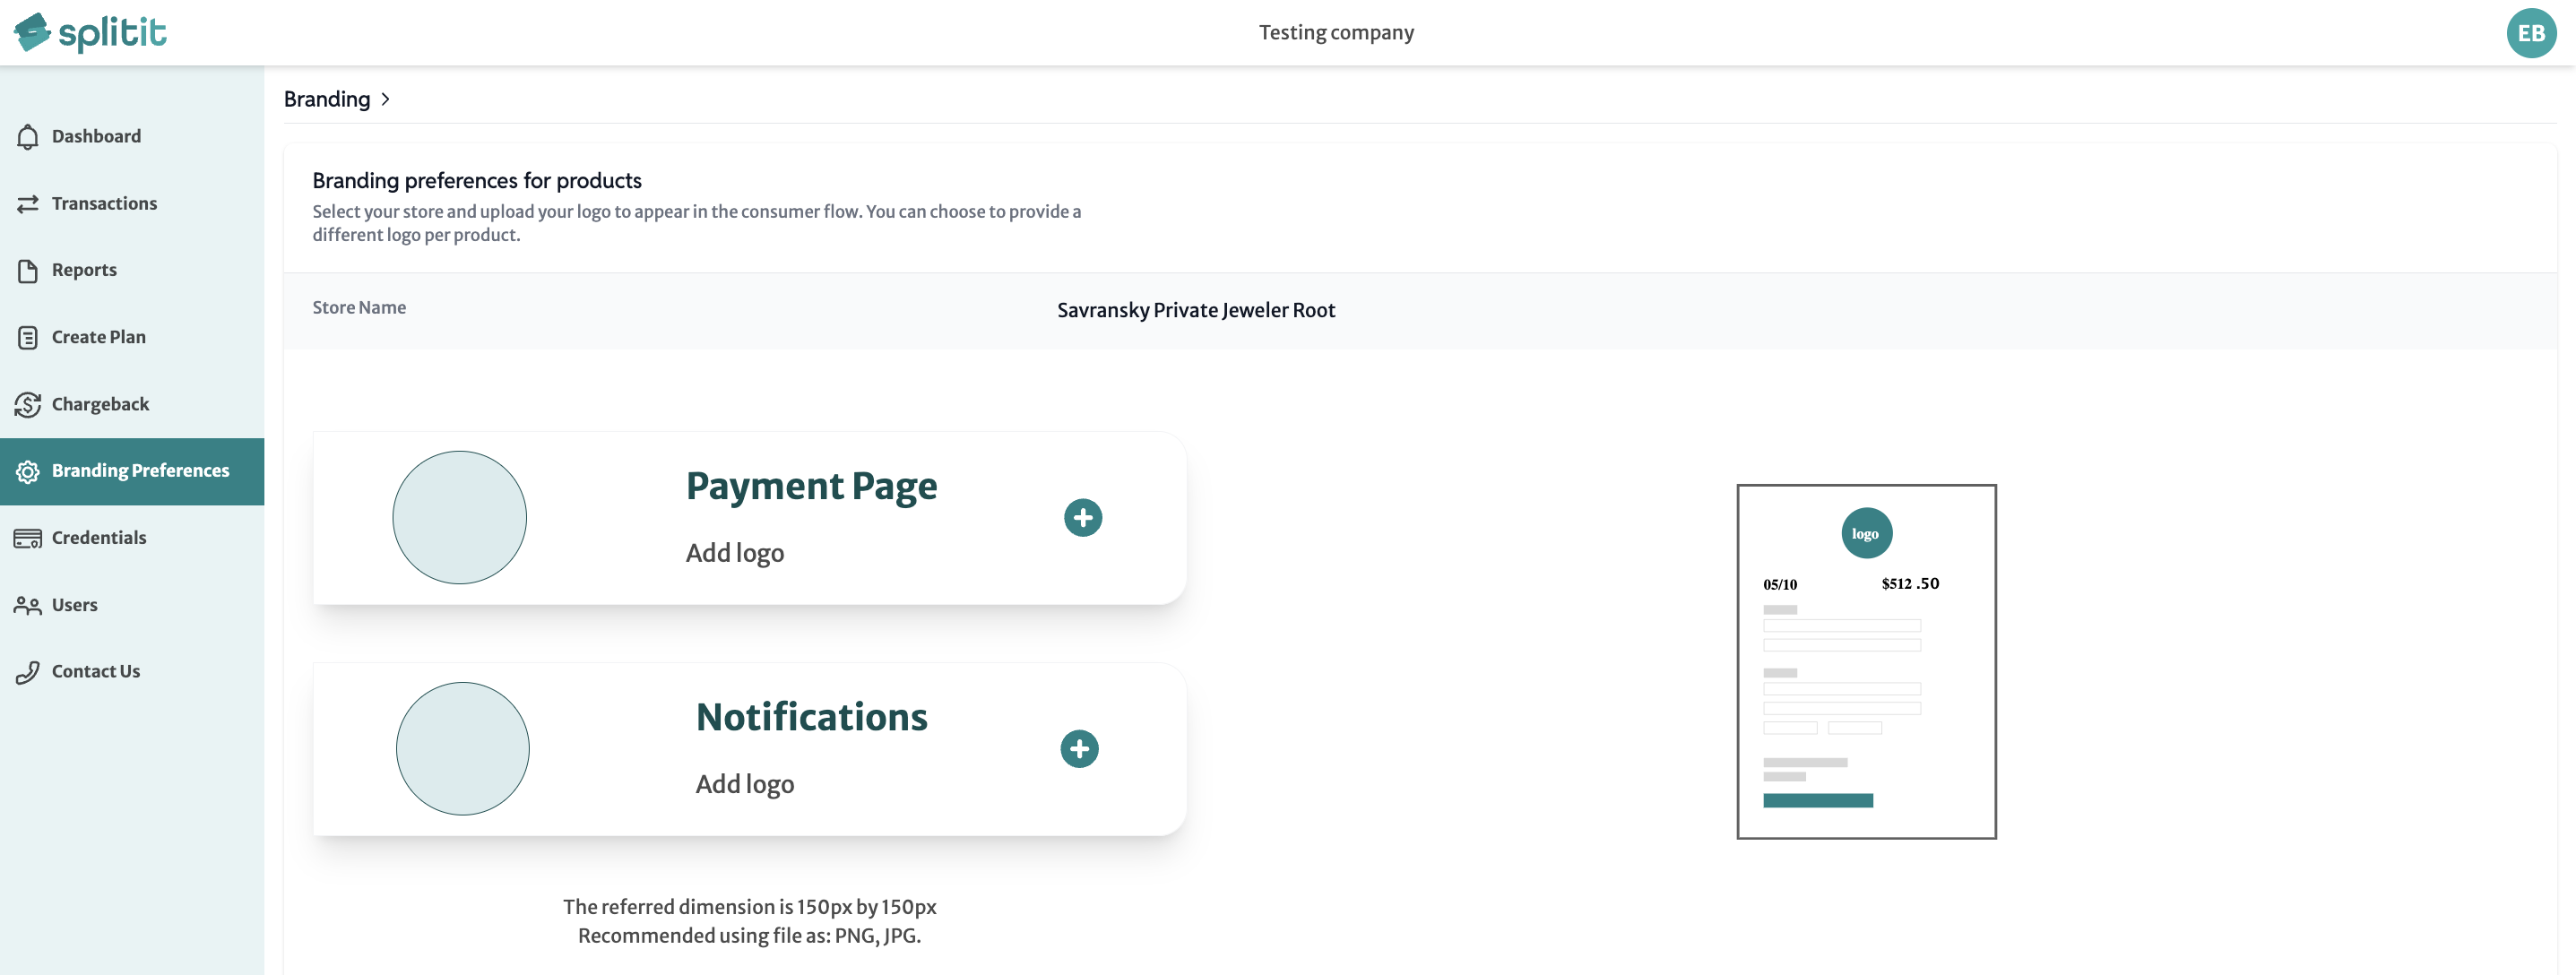The image size is (2576, 975).
Task: Click the Credentials card icon
Action: (x=28, y=539)
